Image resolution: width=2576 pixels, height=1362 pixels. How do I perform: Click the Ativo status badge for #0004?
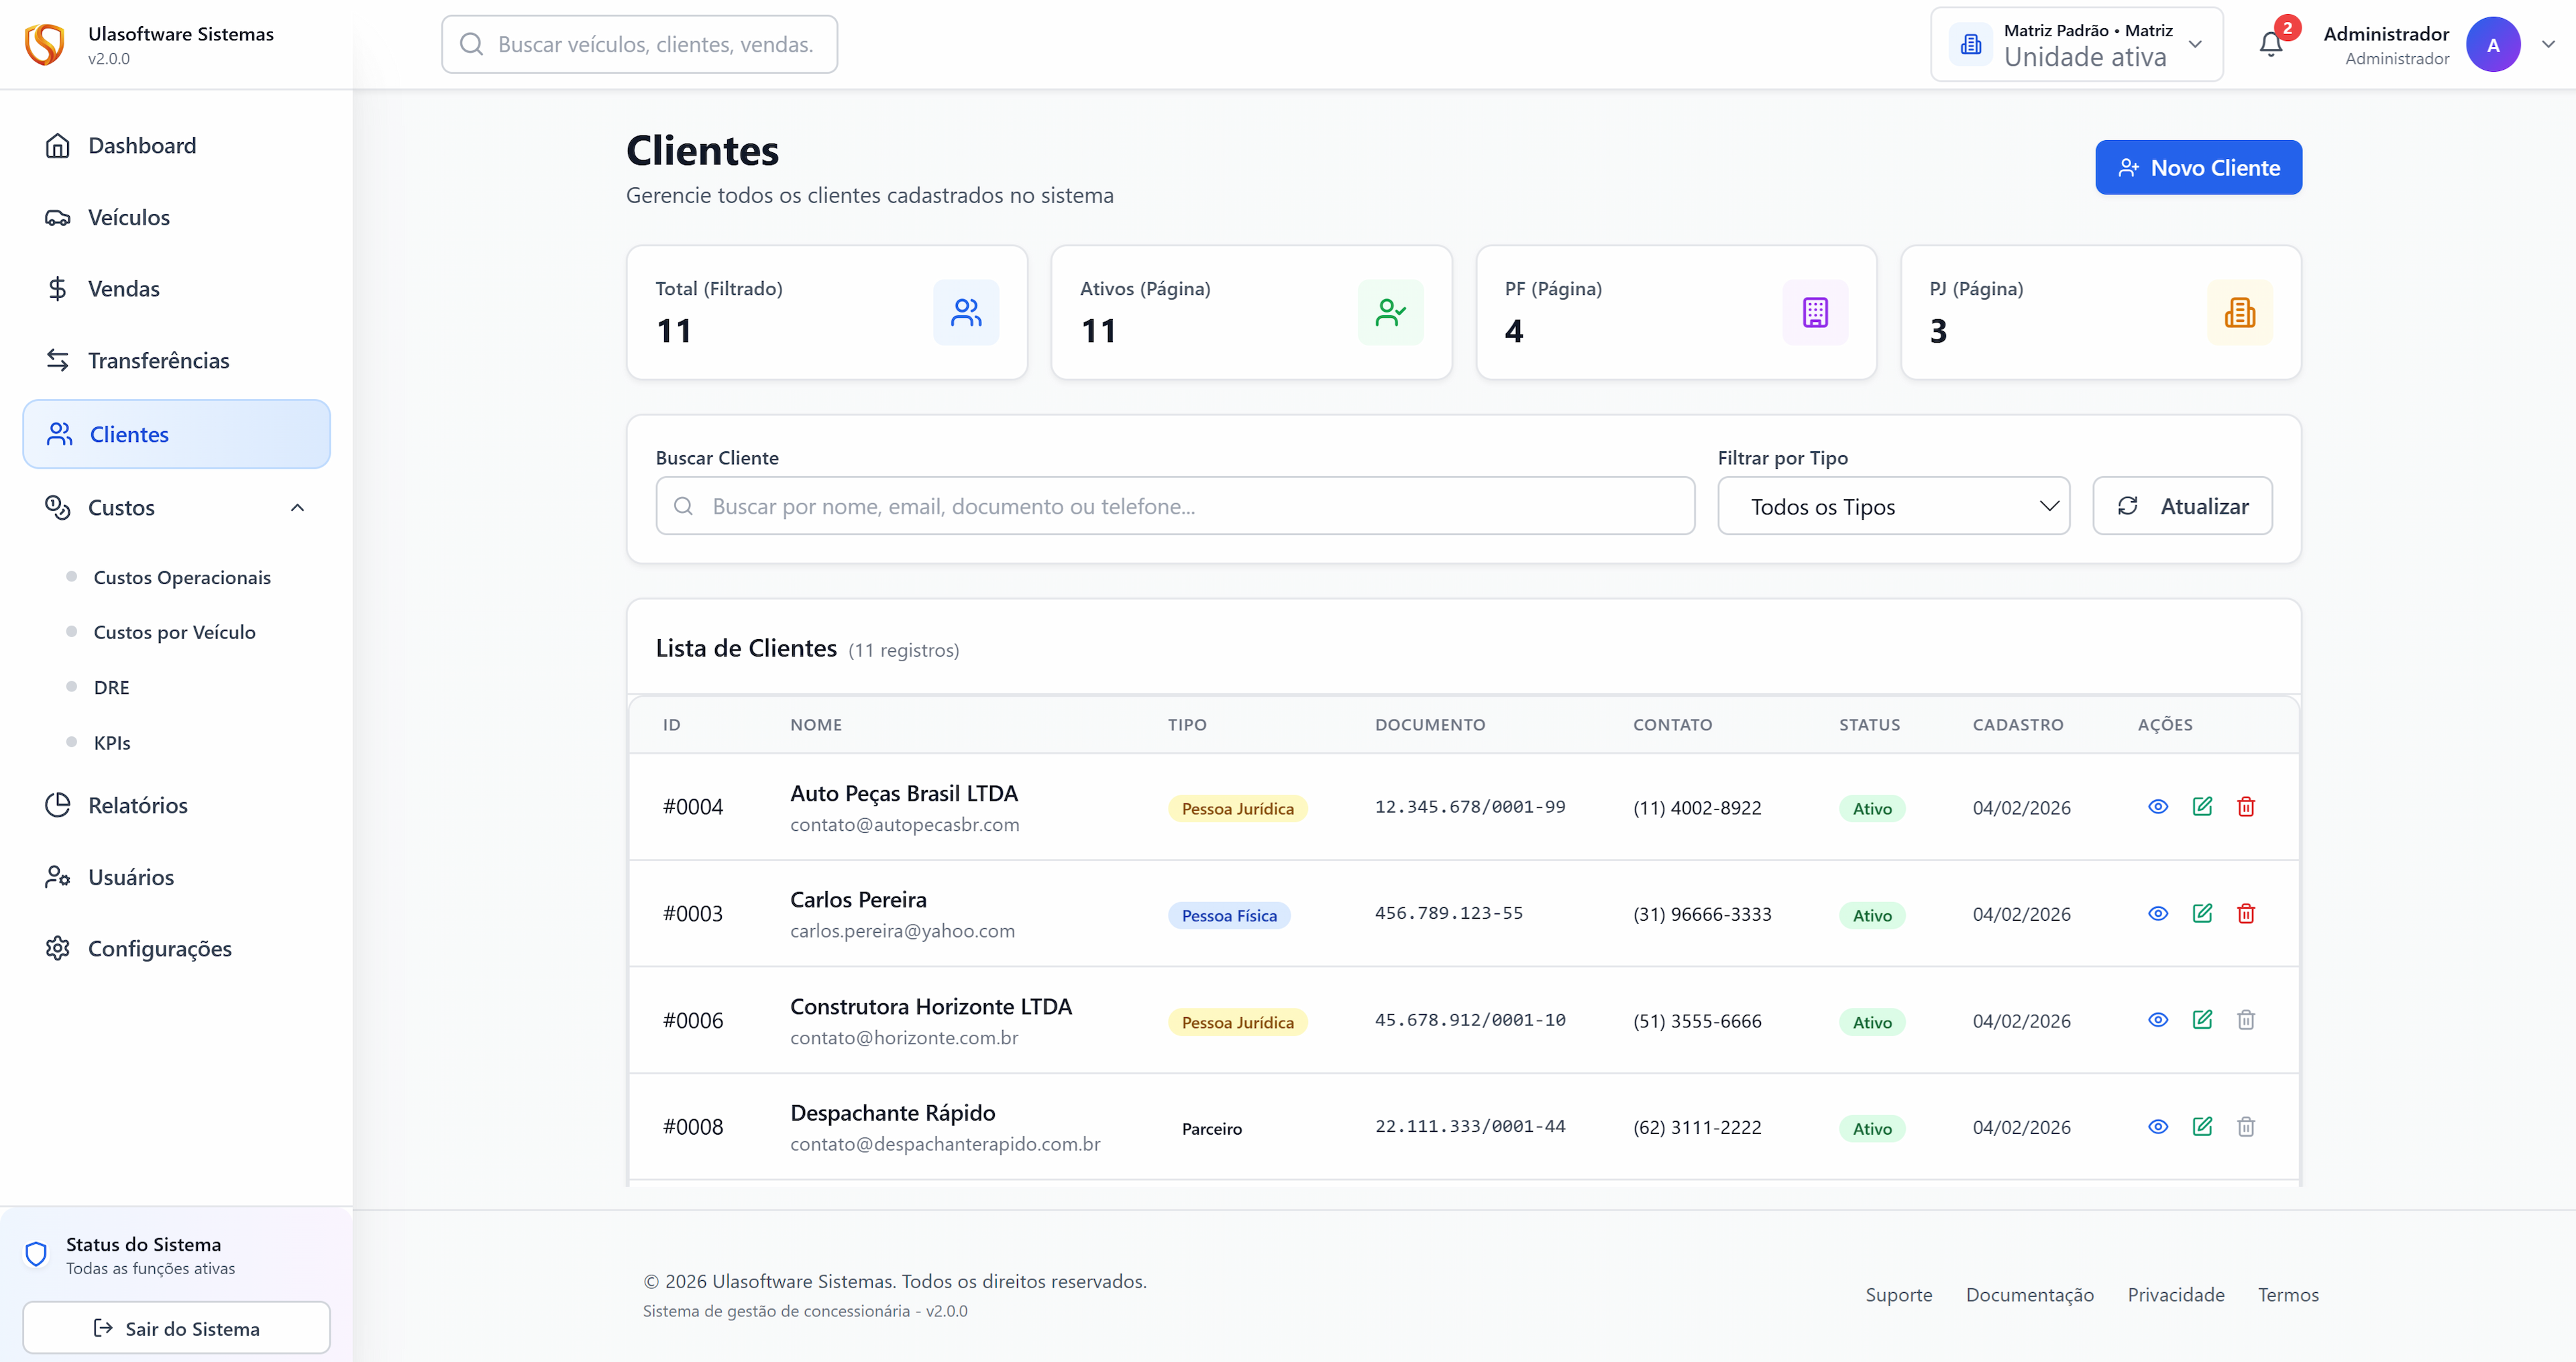click(x=1871, y=808)
